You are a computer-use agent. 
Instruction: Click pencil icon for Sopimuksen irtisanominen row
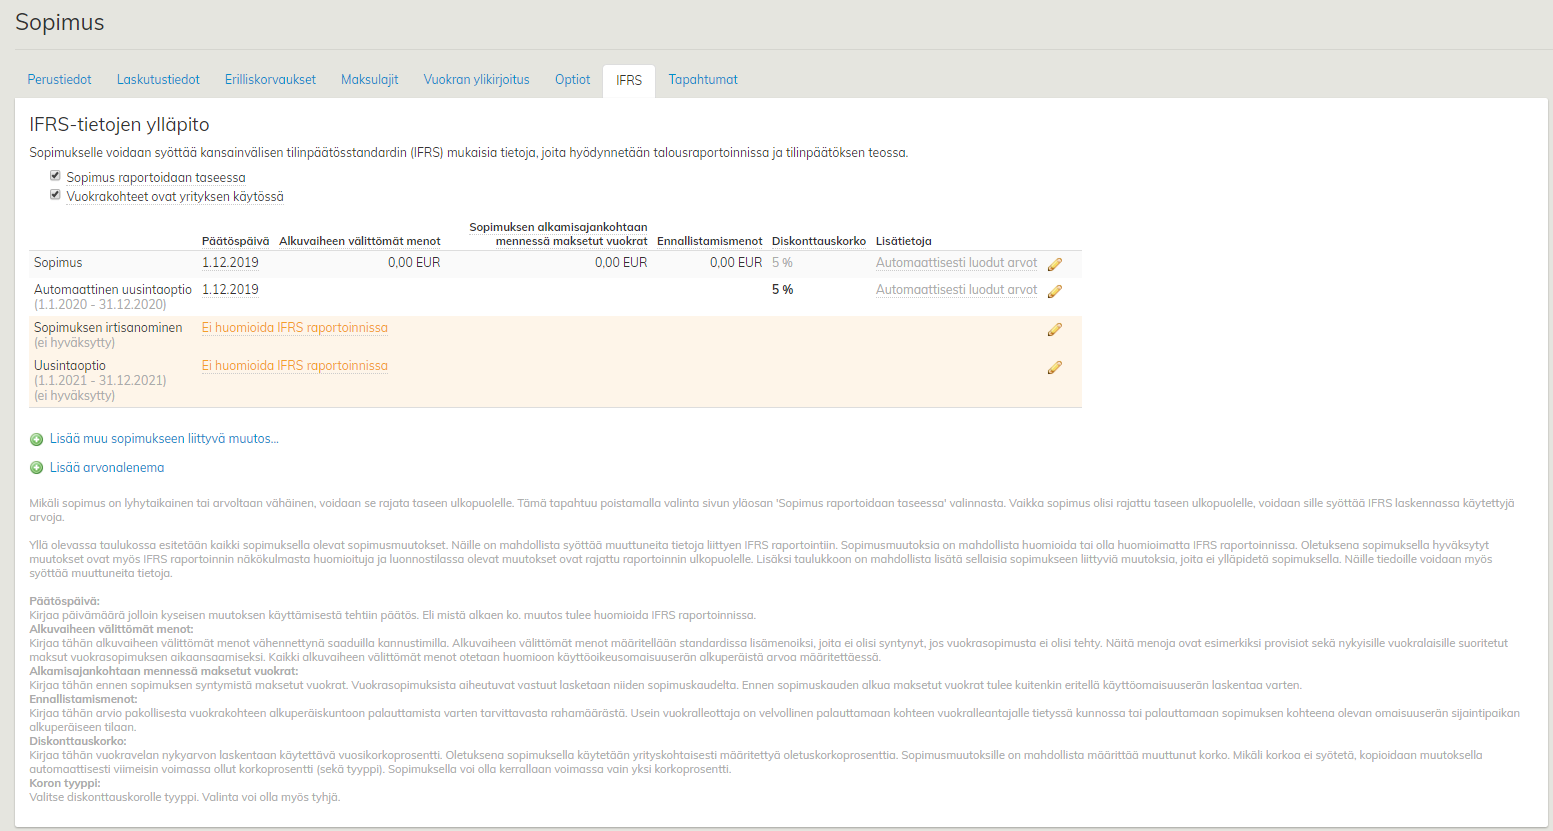(x=1054, y=329)
